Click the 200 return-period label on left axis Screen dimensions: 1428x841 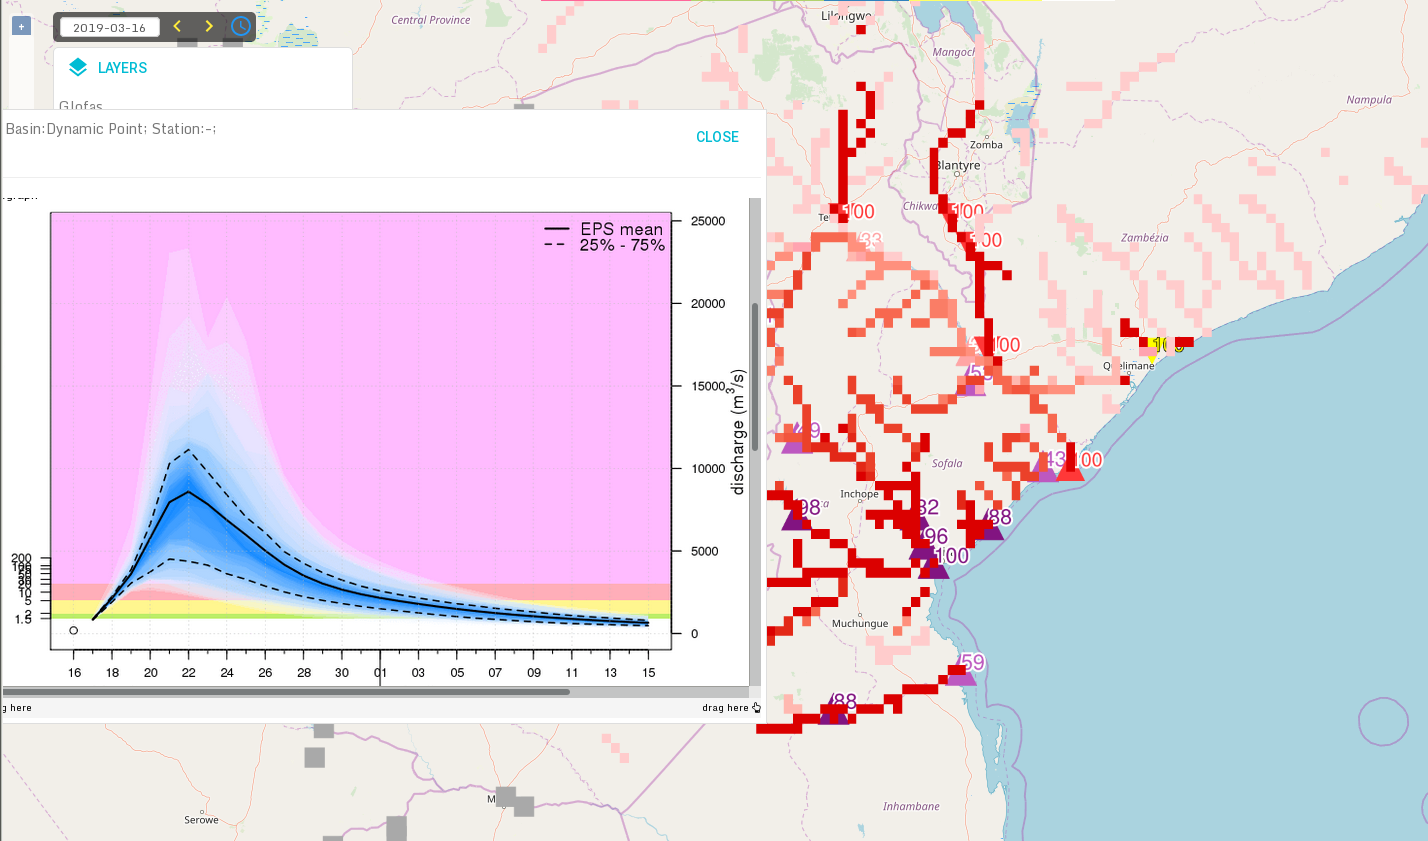pyautogui.click(x=21, y=558)
